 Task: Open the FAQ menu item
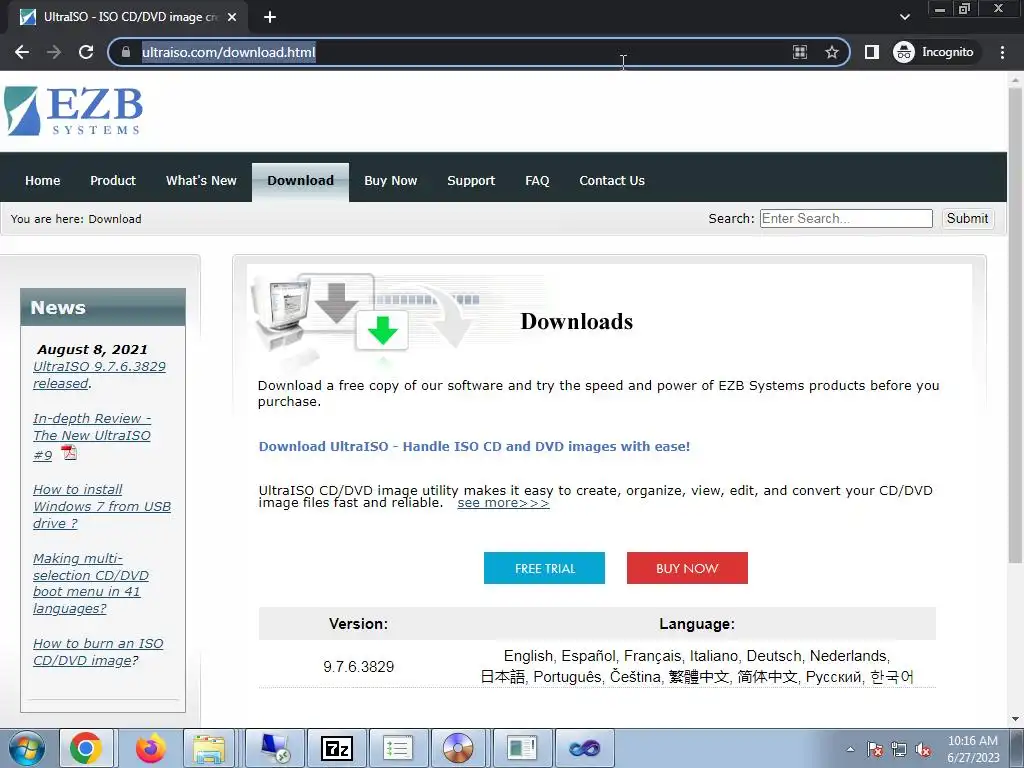tap(537, 181)
